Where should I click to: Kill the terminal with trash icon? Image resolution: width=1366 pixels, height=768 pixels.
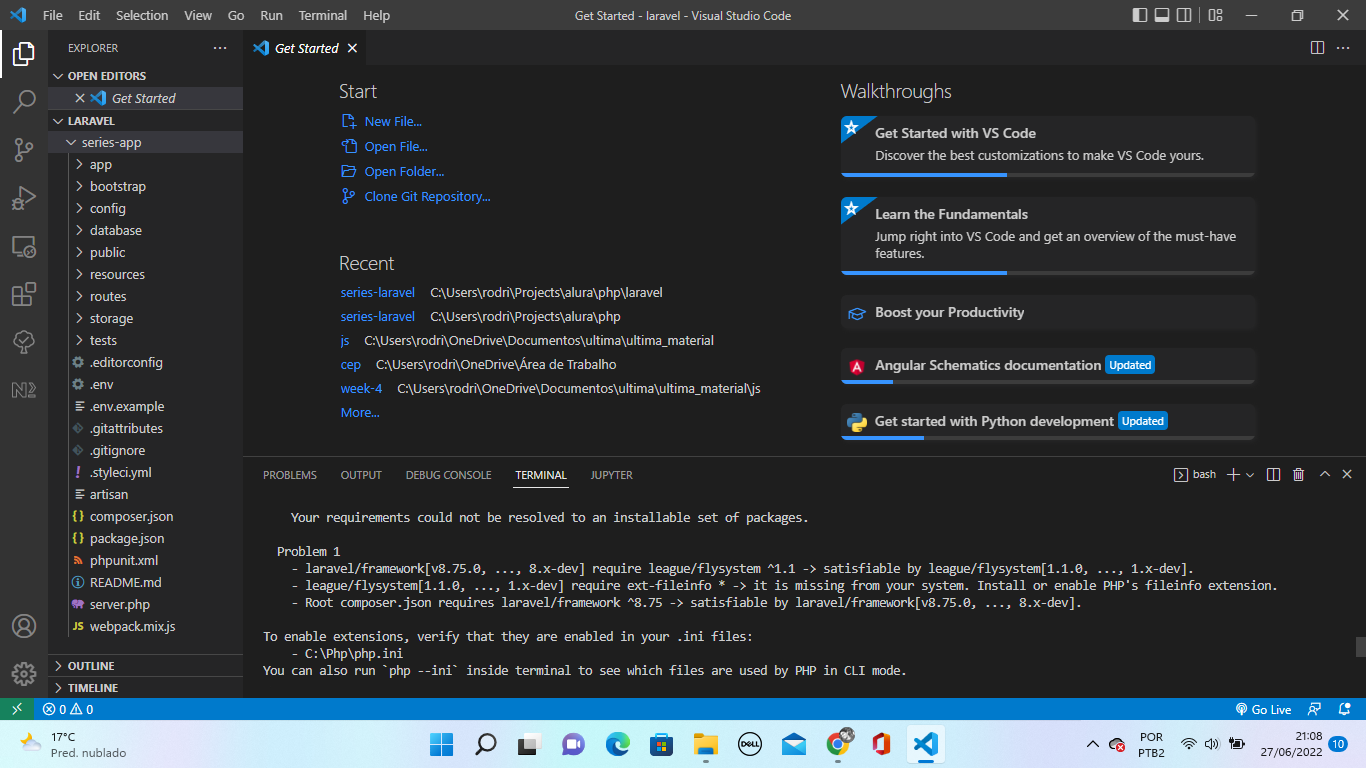[1299, 475]
